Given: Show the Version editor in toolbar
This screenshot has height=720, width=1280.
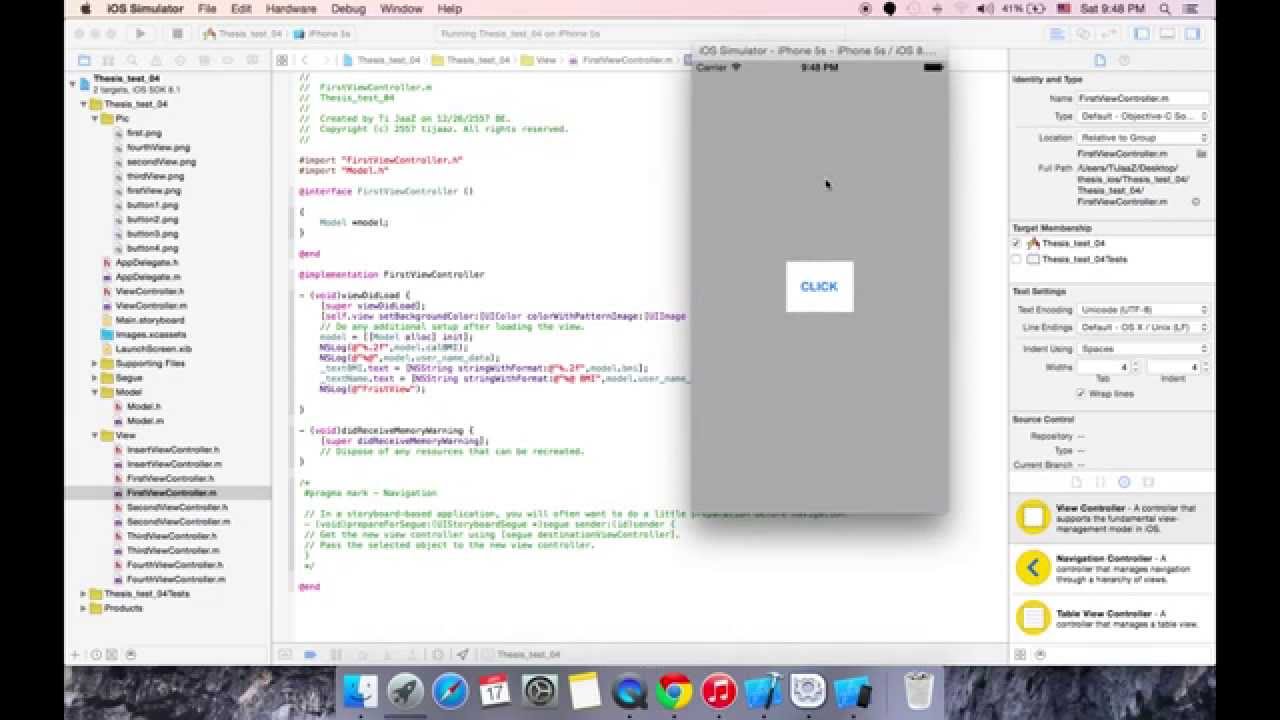Looking at the screenshot, I should click(1108, 33).
